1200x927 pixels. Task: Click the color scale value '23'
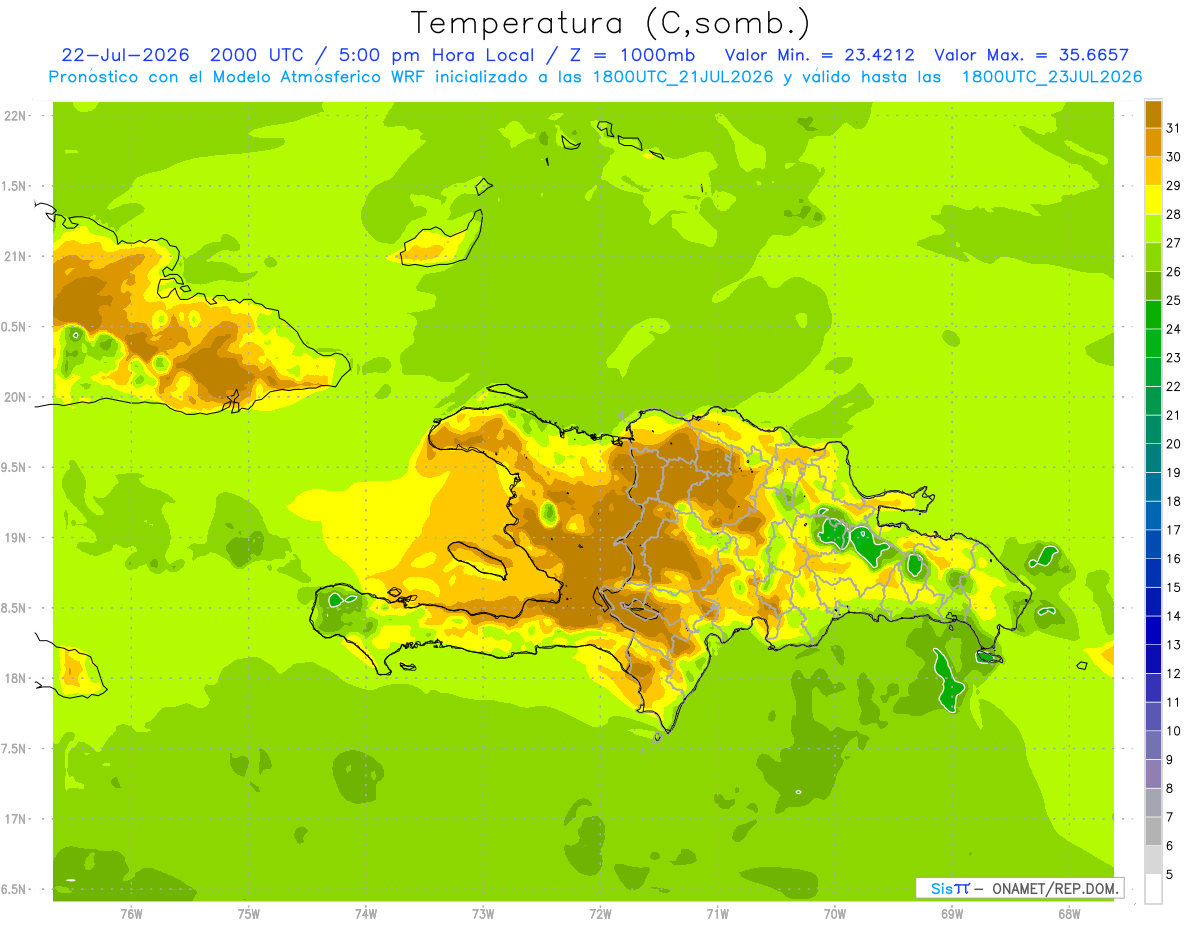[x=1174, y=358]
